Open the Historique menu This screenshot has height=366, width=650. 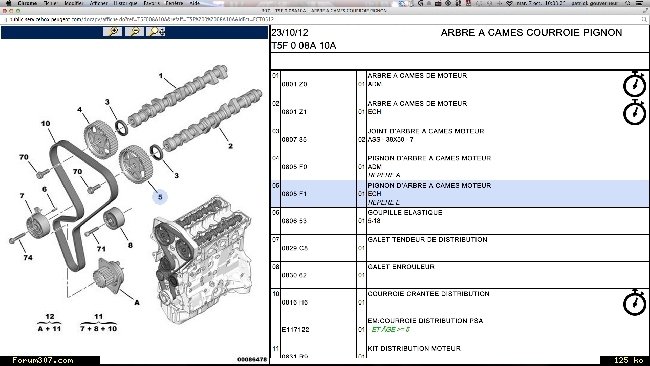[125, 3]
